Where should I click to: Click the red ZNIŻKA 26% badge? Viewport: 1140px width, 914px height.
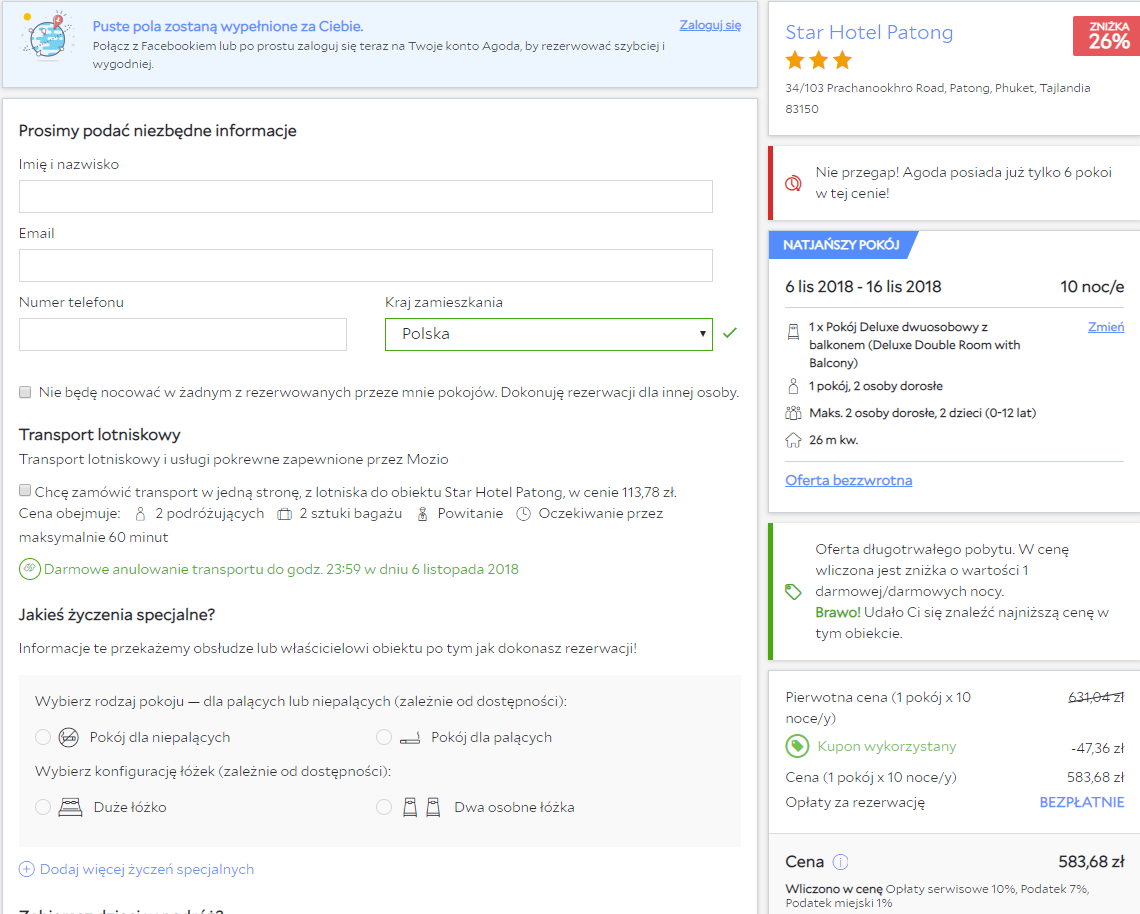pos(1107,36)
